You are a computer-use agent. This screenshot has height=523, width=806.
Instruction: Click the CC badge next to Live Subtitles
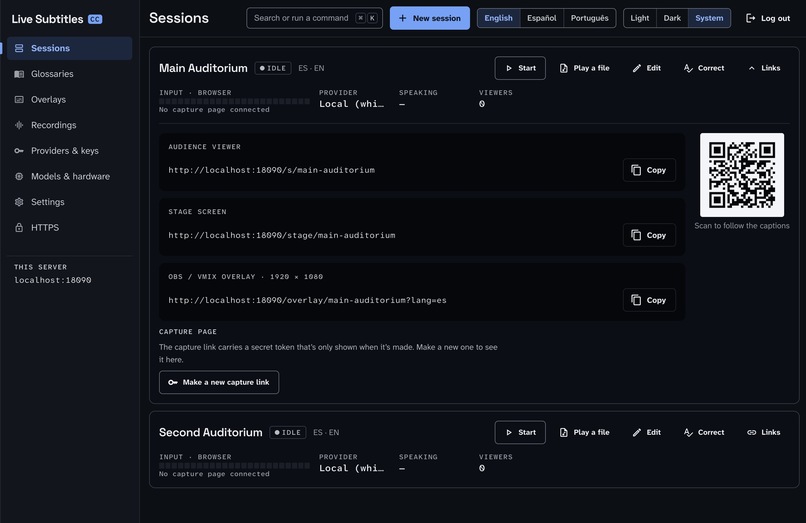[95, 19]
